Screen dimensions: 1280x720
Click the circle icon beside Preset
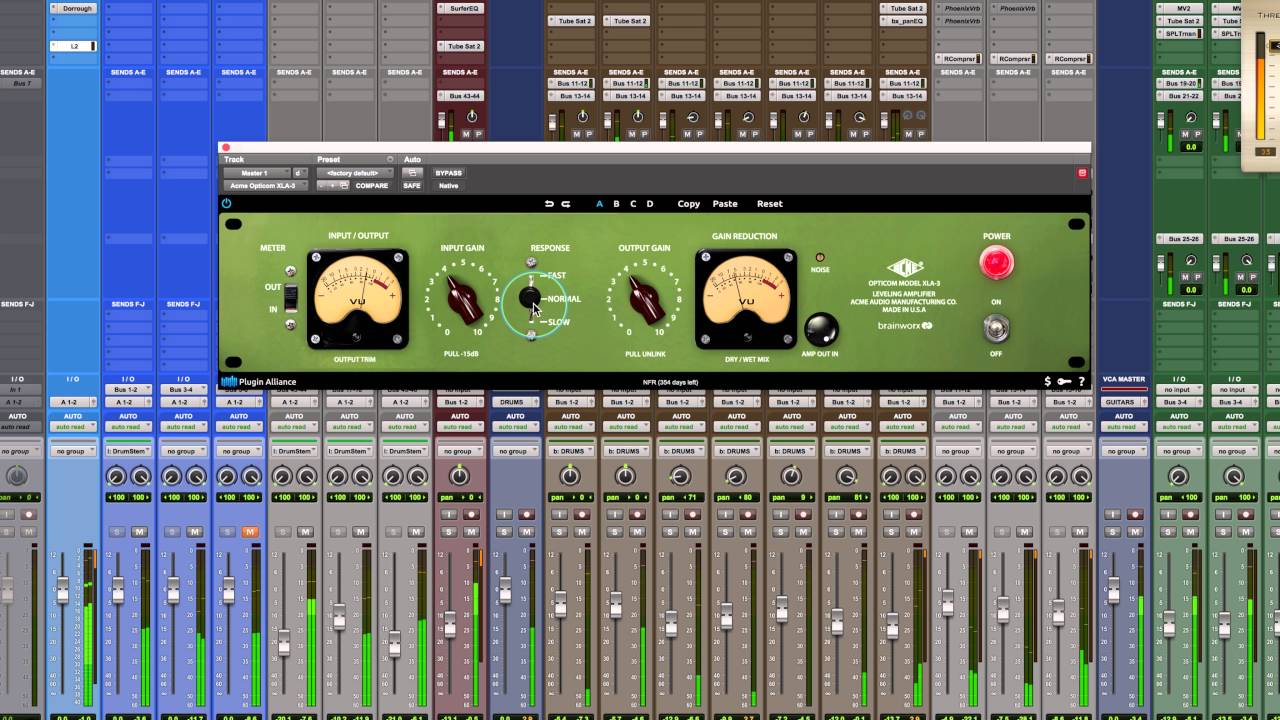click(390, 159)
